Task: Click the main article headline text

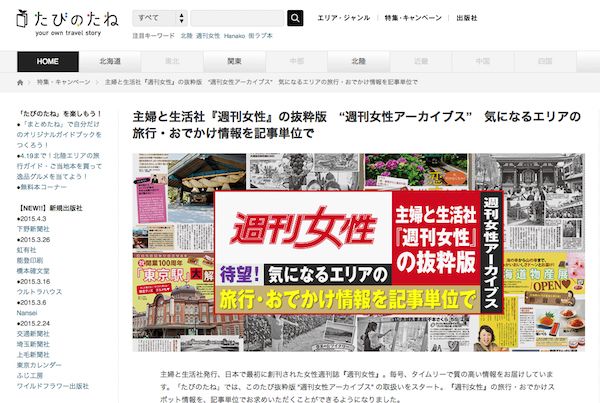Action: [x=357, y=125]
